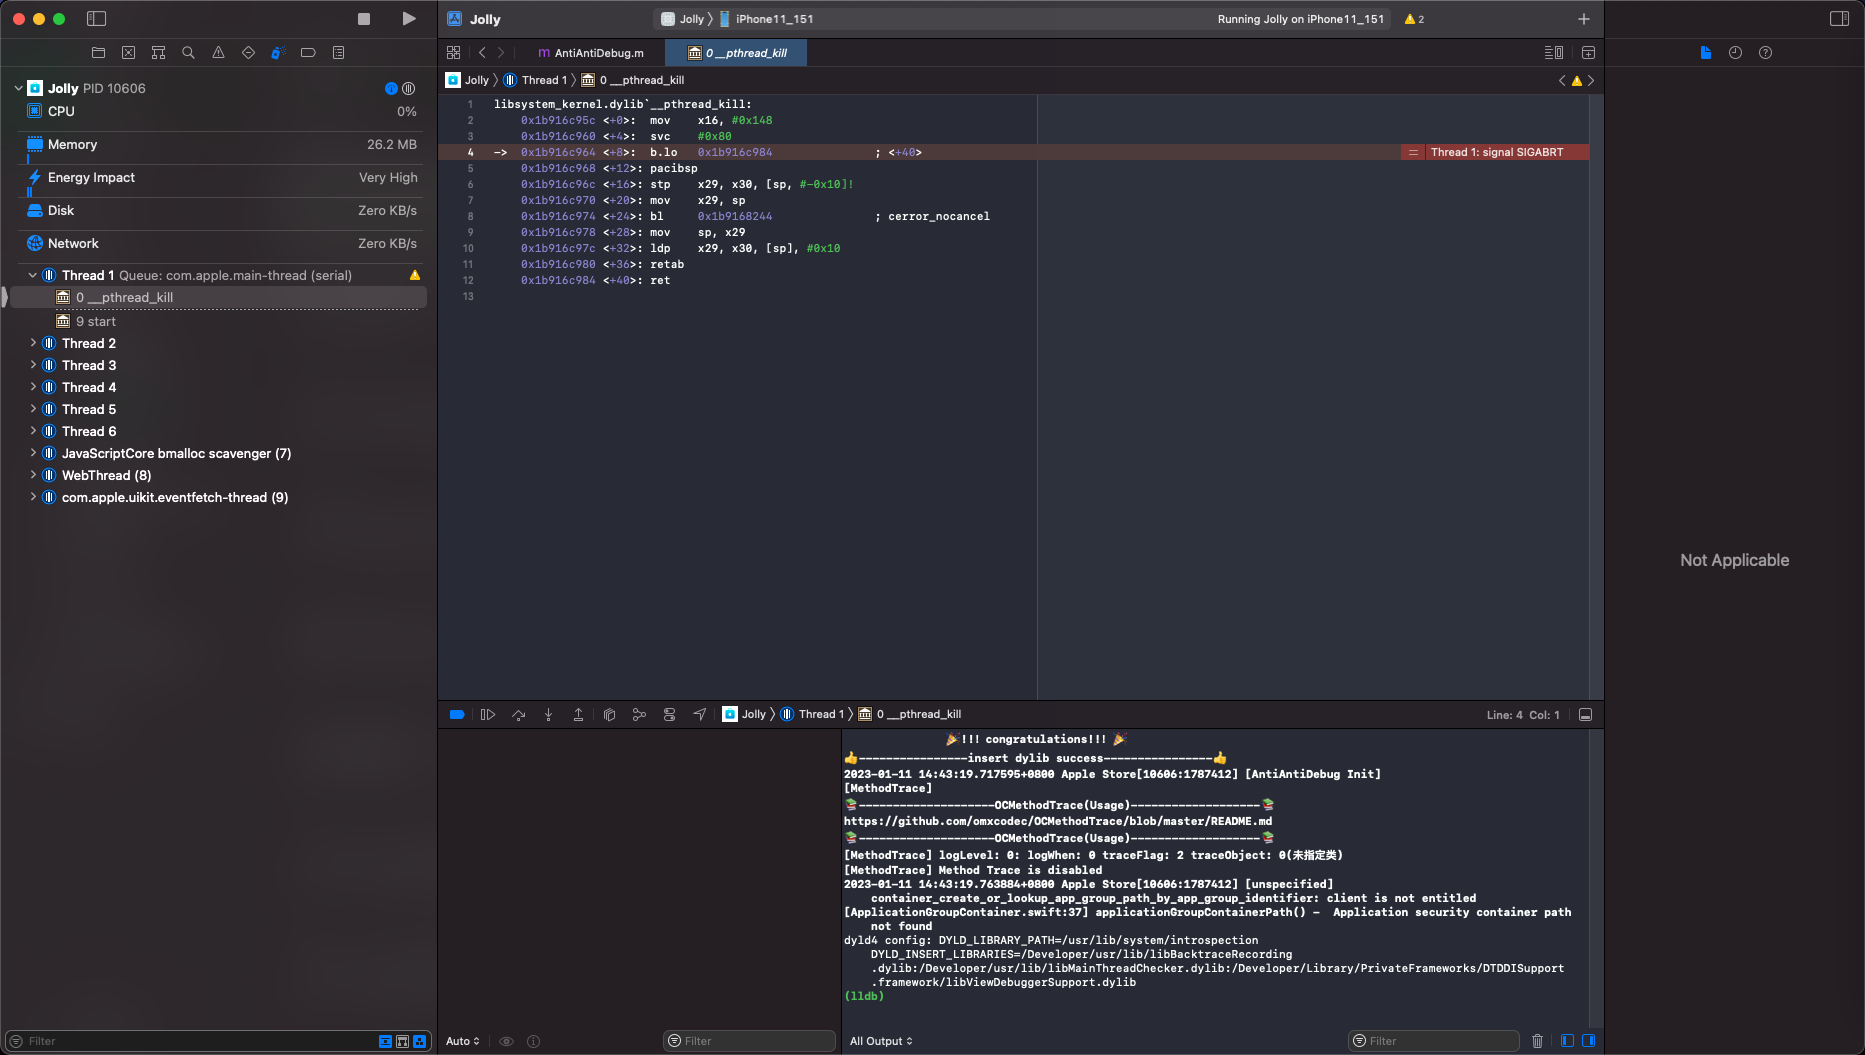Image resolution: width=1865 pixels, height=1055 pixels.
Task: Expand Thread 4
Action: [33, 387]
